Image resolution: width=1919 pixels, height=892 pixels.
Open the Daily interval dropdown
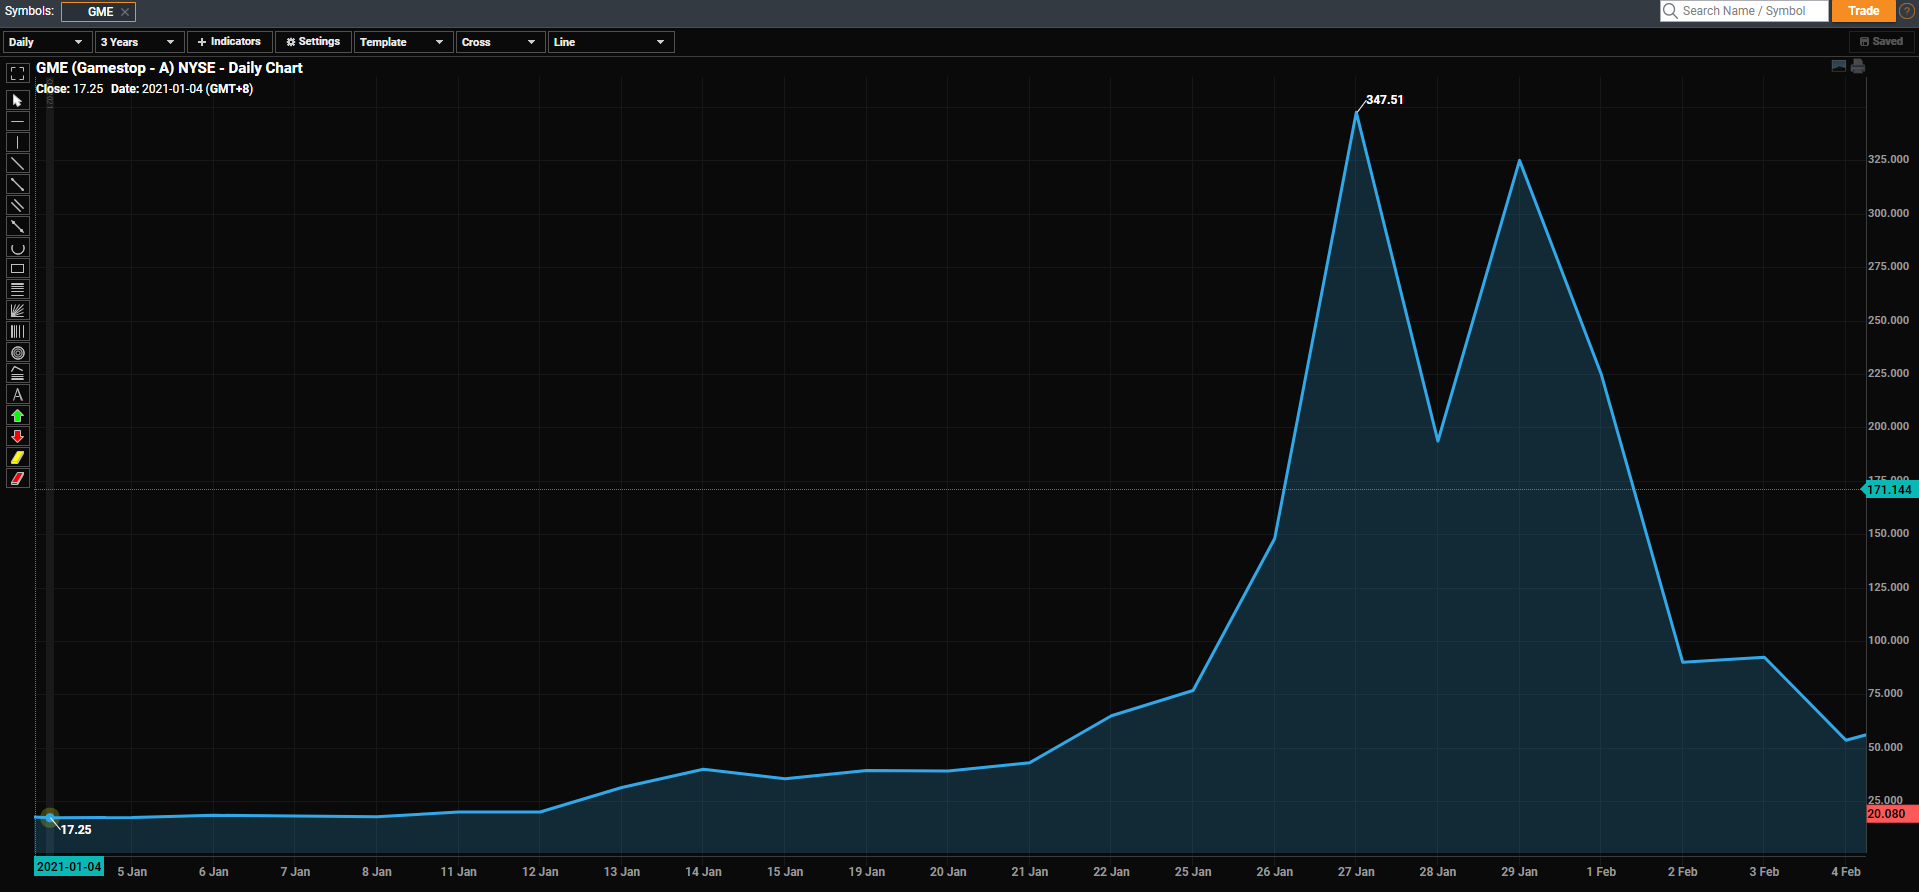(46, 42)
